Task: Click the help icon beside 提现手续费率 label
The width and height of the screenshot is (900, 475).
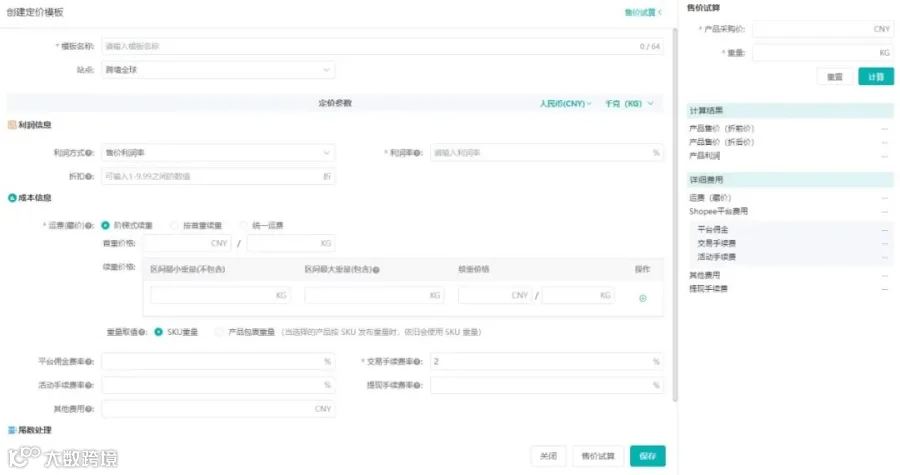Action: pos(417,386)
